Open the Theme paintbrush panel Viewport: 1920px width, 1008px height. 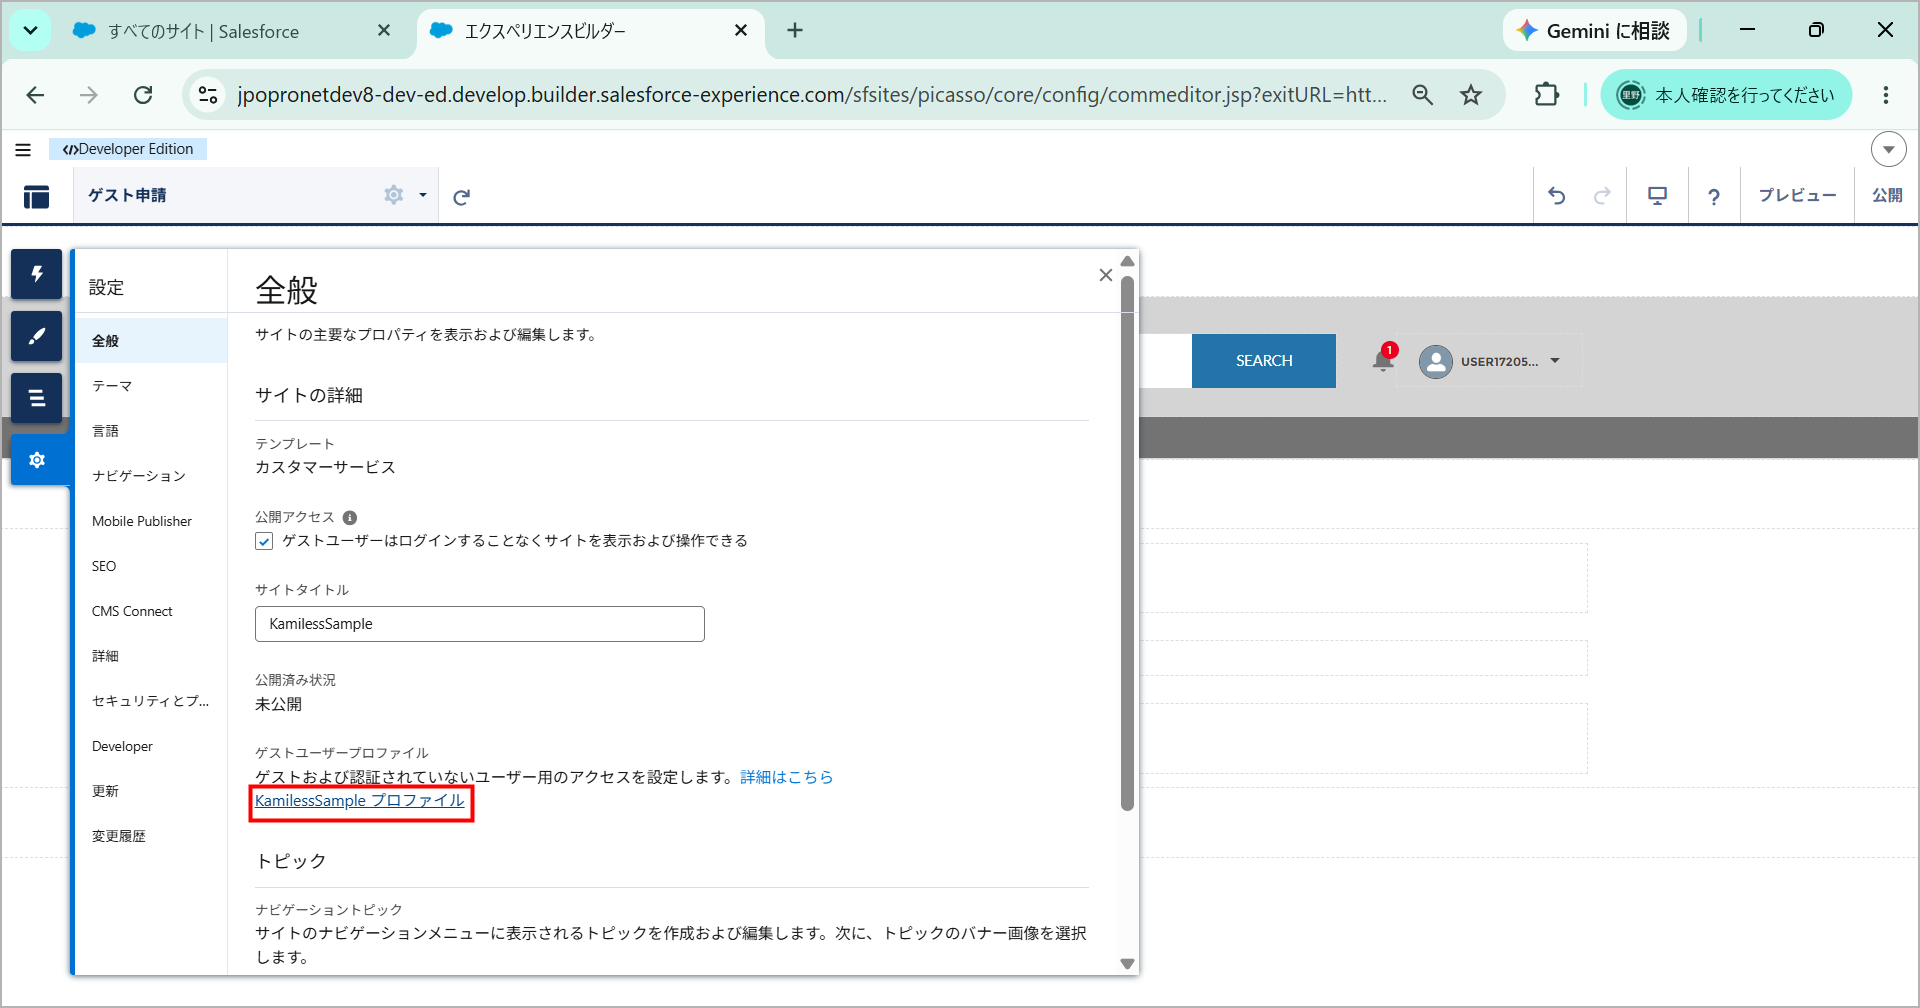tap(37, 336)
